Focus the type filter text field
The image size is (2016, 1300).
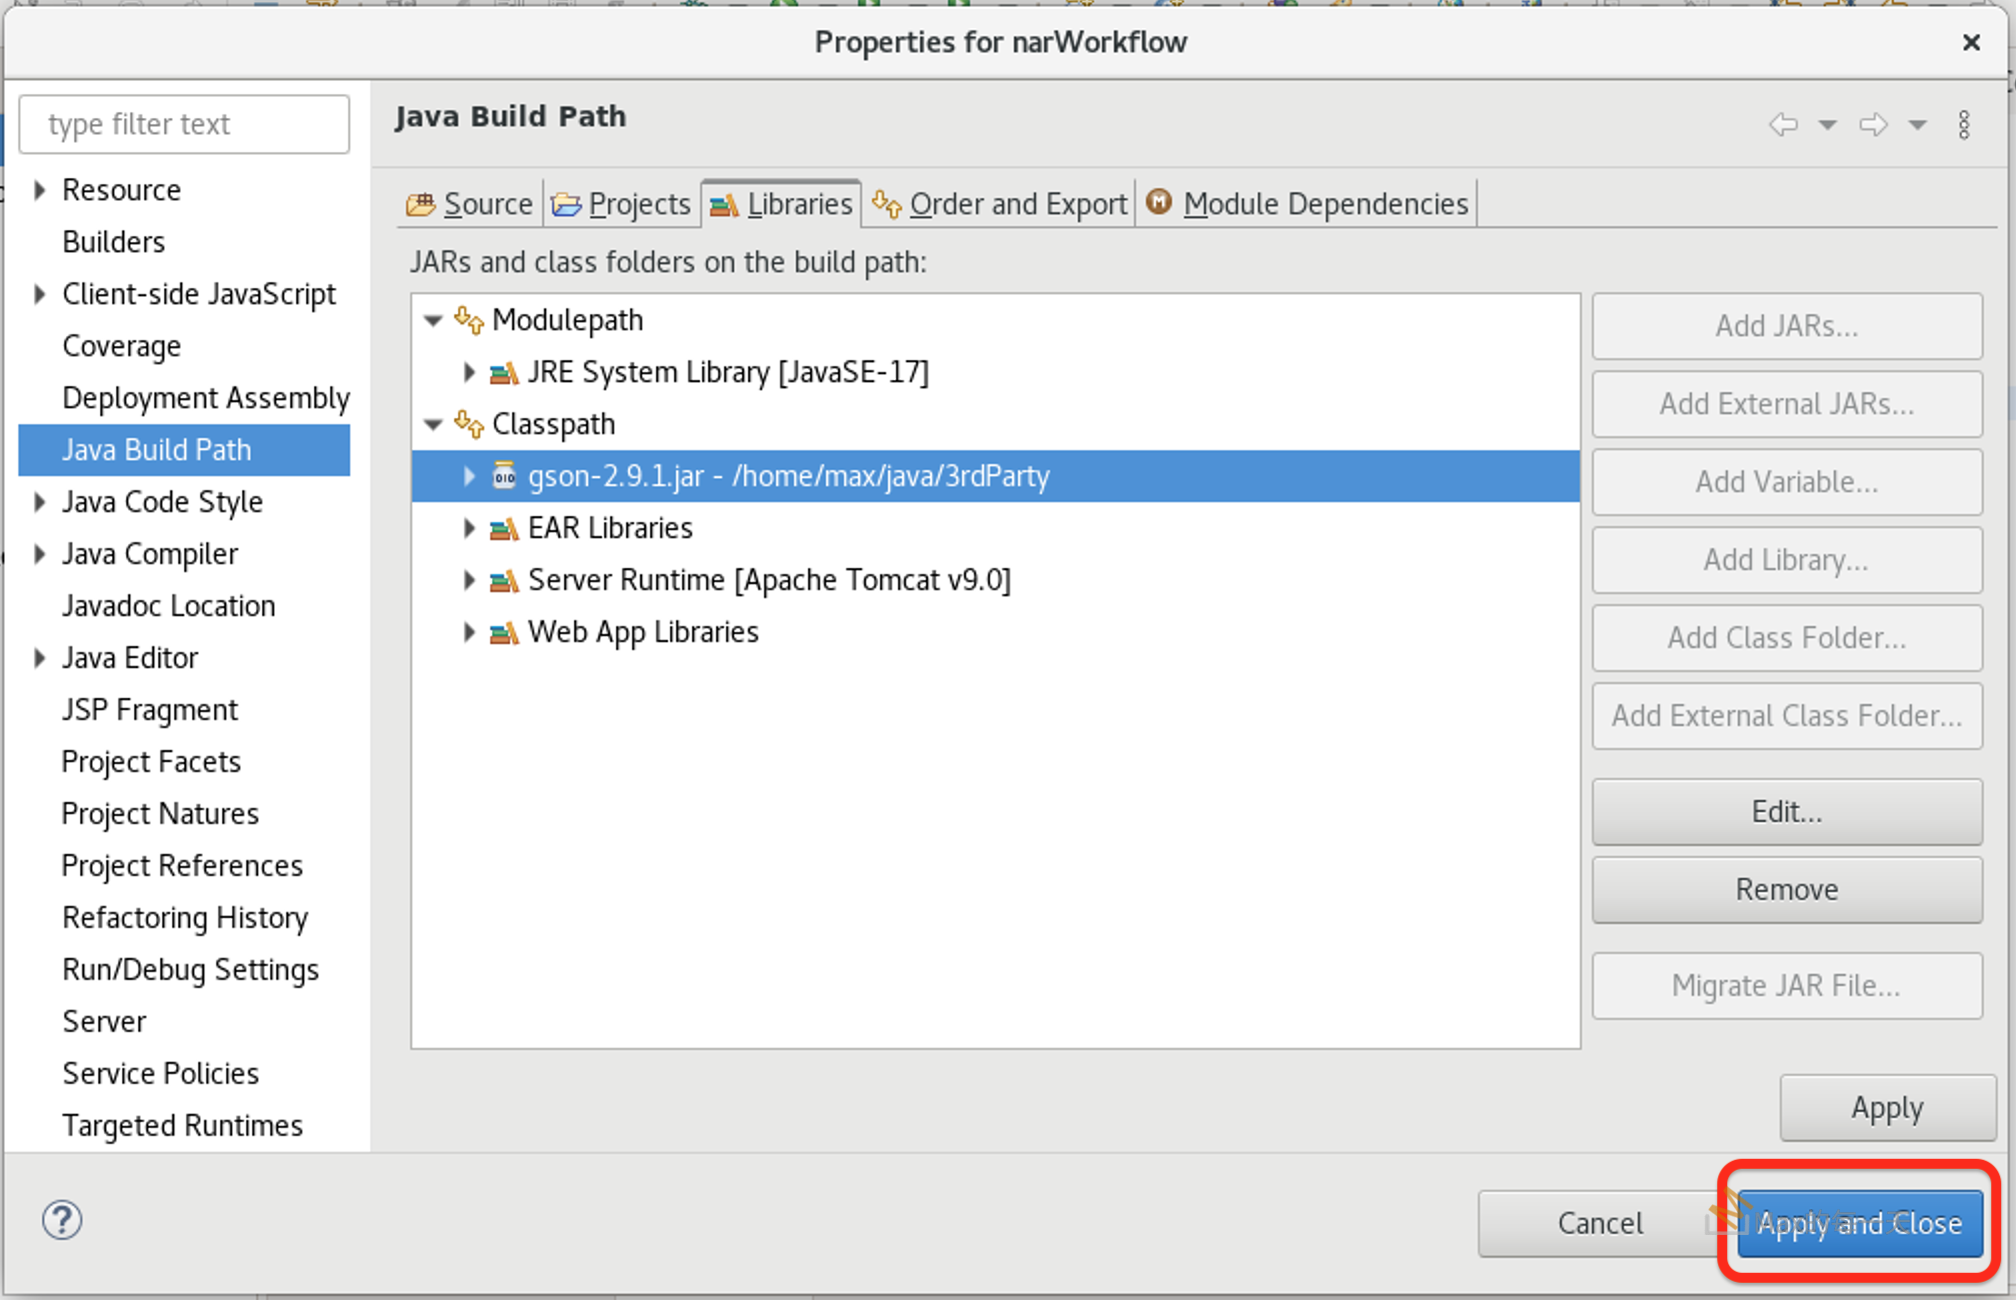(185, 124)
